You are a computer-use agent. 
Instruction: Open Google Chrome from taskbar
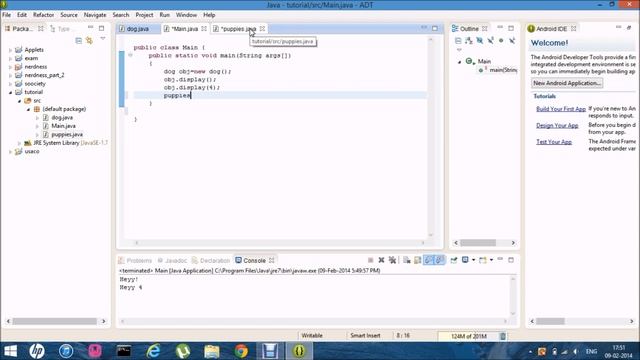(241, 351)
